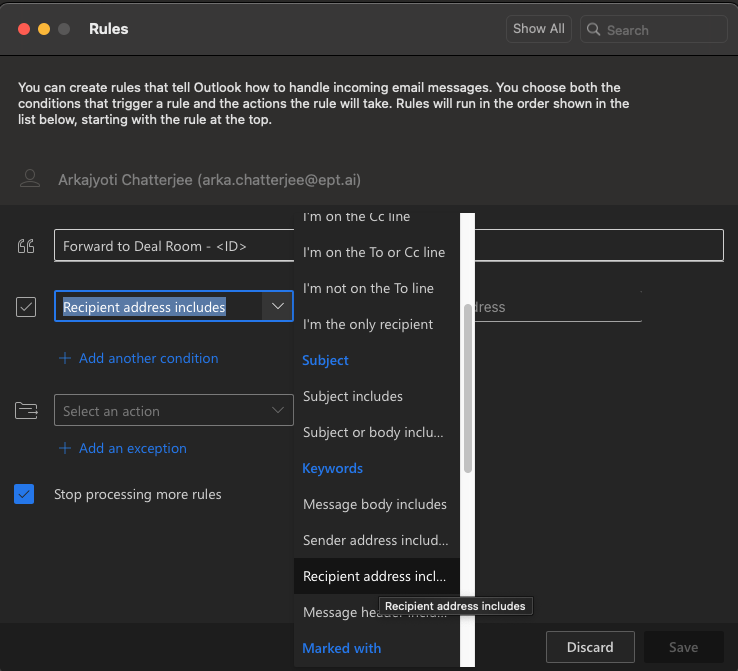Click the move-to-folder action icon
The height and width of the screenshot is (671, 738).
(26, 411)
